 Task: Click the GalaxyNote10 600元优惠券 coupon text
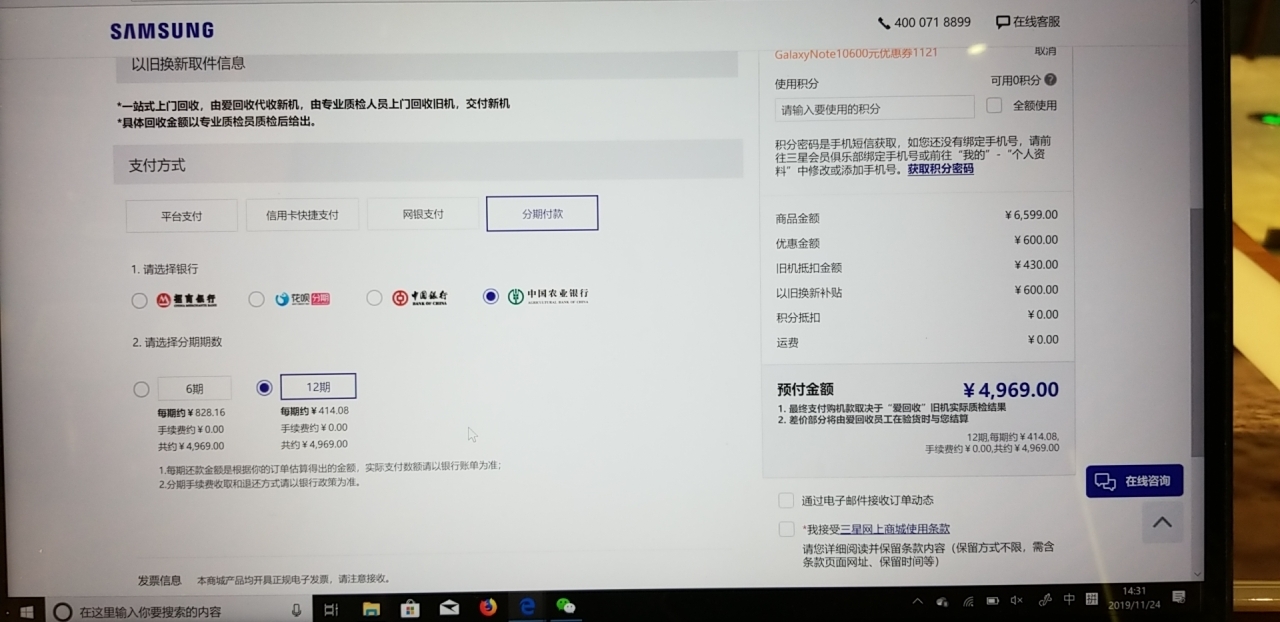point(856,53)
